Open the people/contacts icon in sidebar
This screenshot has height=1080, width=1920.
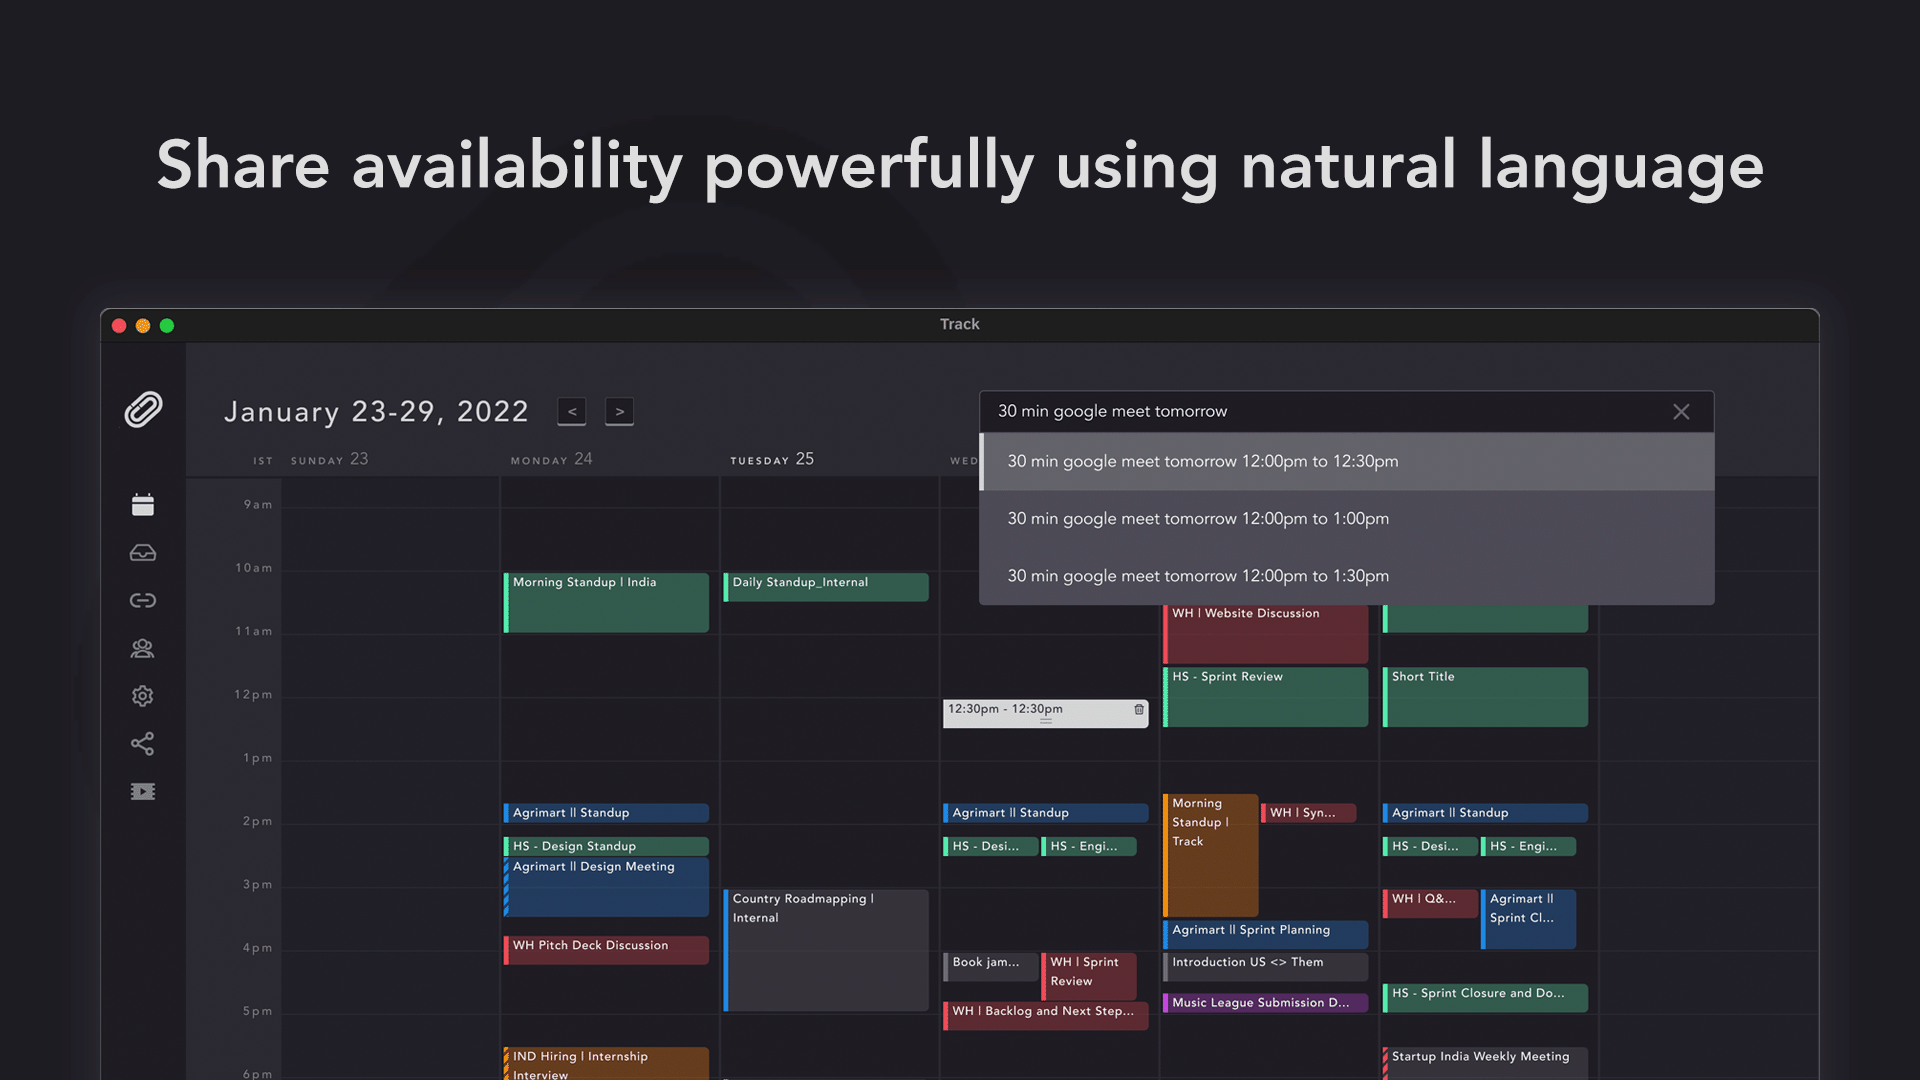click(x=143, y=648)
